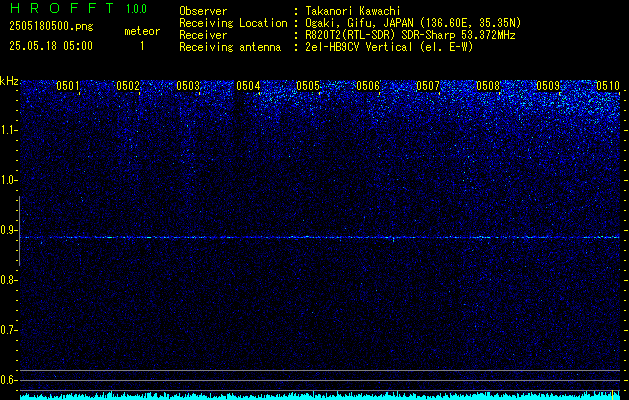
Task: Click location Ogaki, Gifu, JAPAN text
Action: click(x=413, y=23)
